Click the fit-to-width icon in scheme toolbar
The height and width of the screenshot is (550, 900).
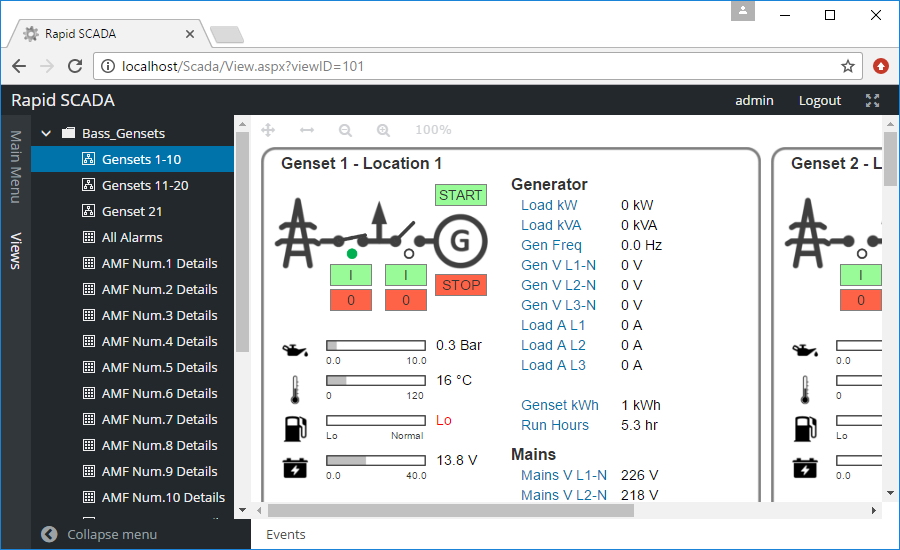click(307, 130)
